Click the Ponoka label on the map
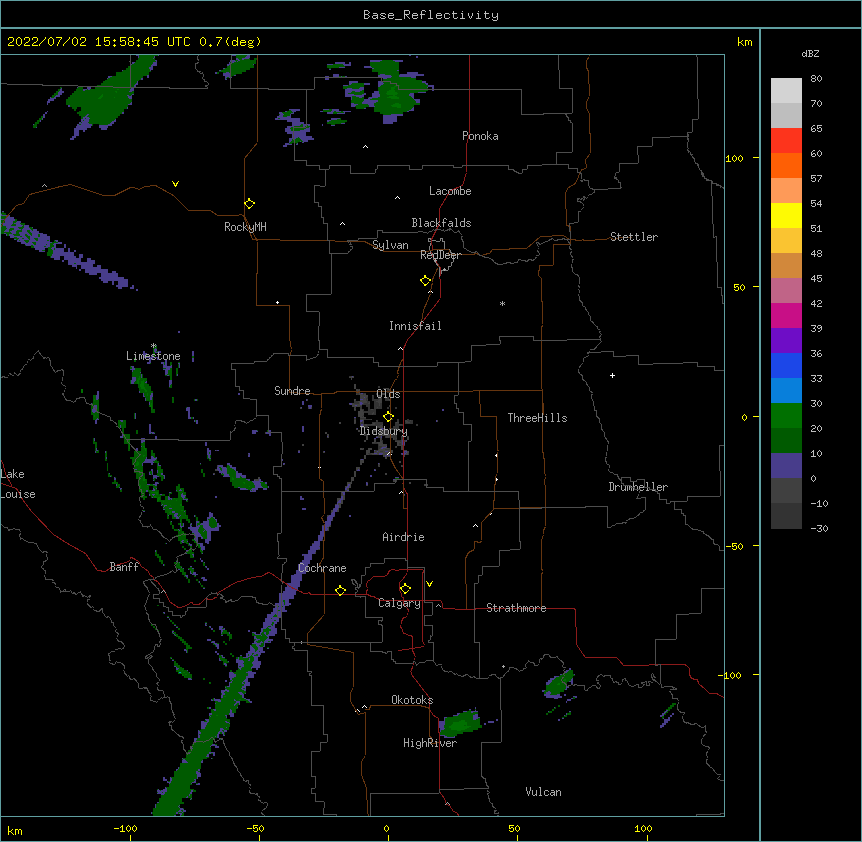Screen dimensions: 862x842 tap(480, 136)
